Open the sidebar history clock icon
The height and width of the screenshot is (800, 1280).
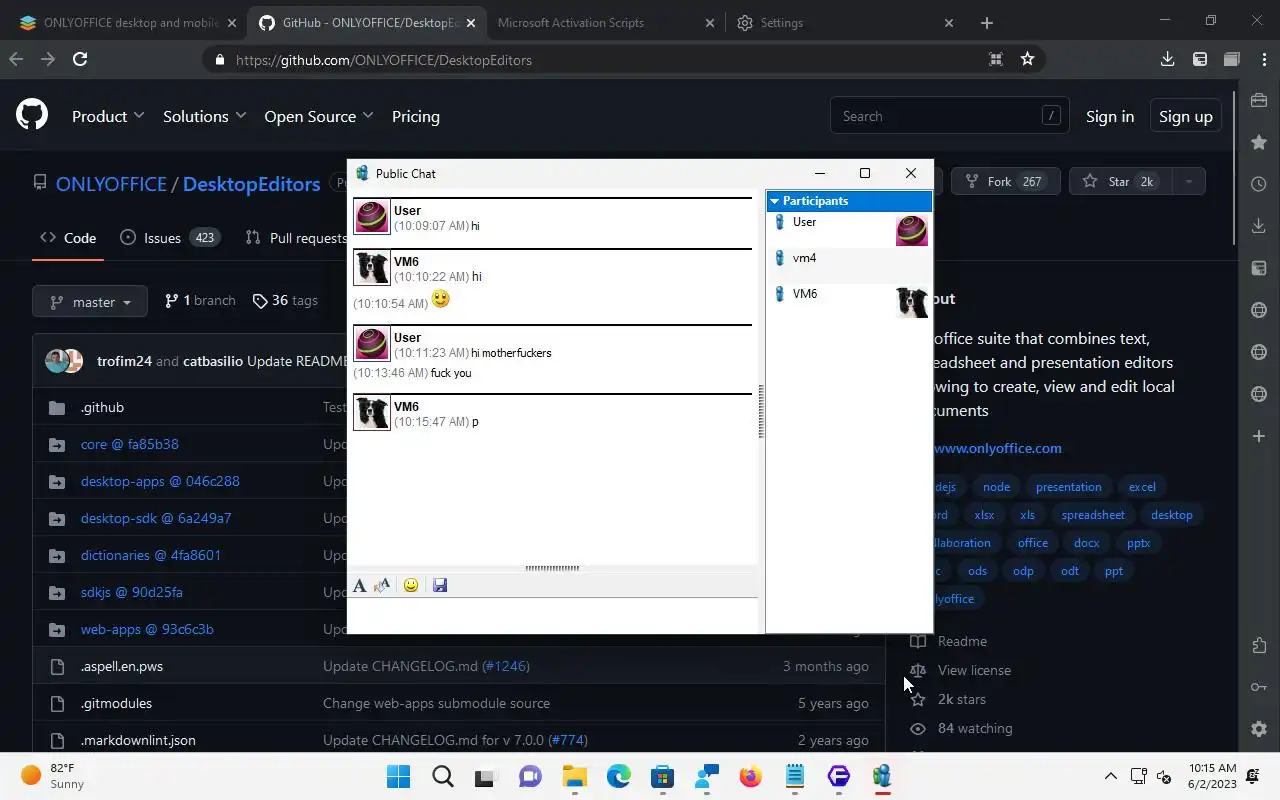(x=1259, y=184)
